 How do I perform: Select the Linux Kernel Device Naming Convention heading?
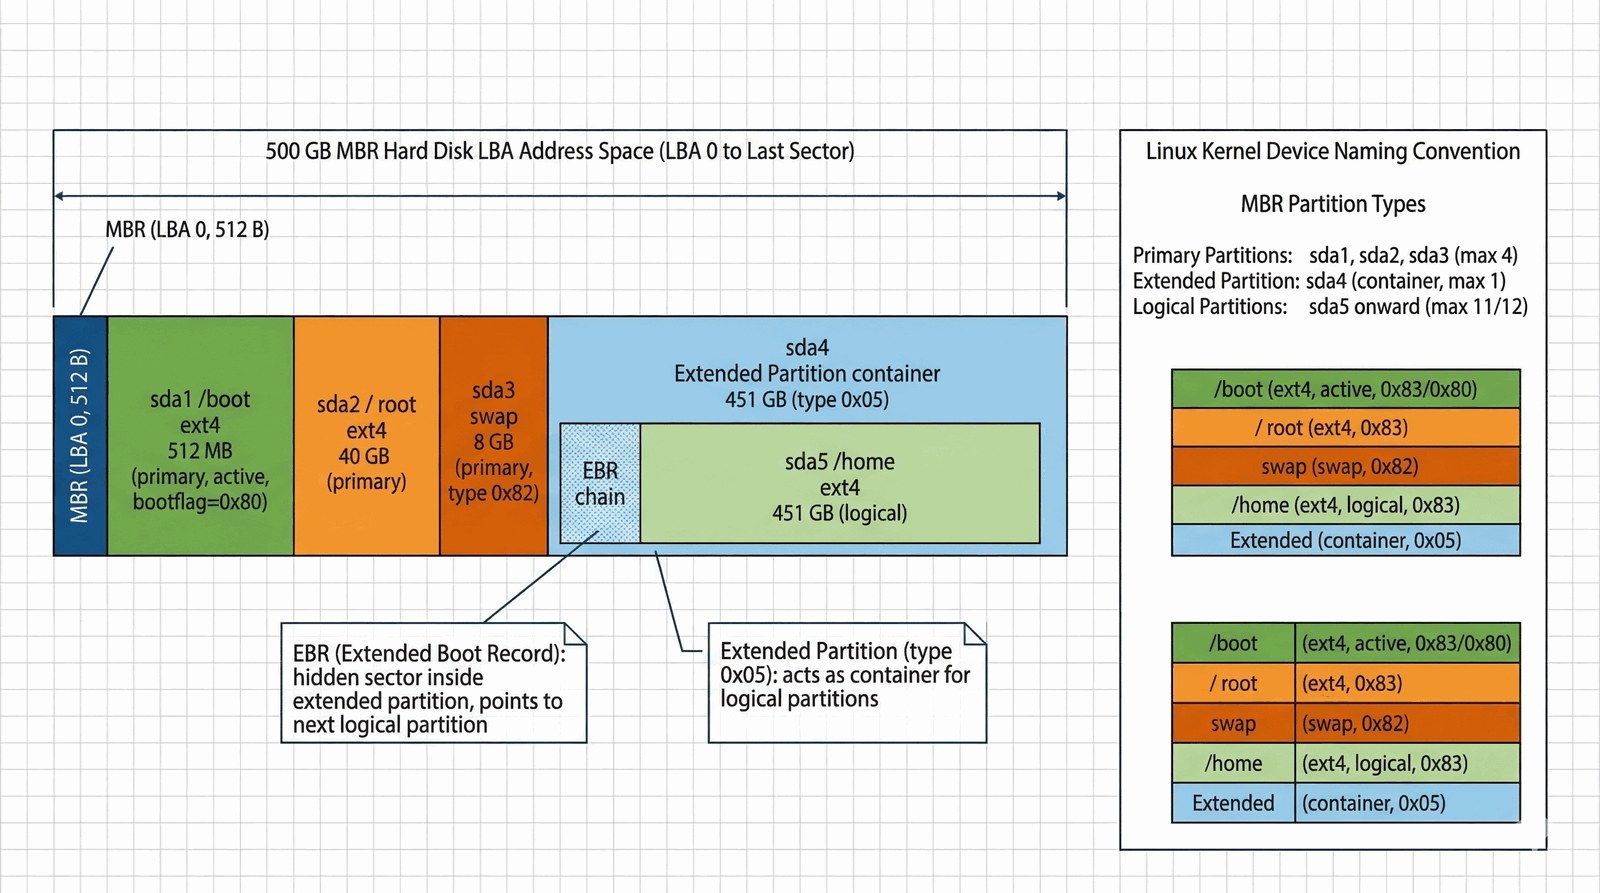pos(1332,151)
